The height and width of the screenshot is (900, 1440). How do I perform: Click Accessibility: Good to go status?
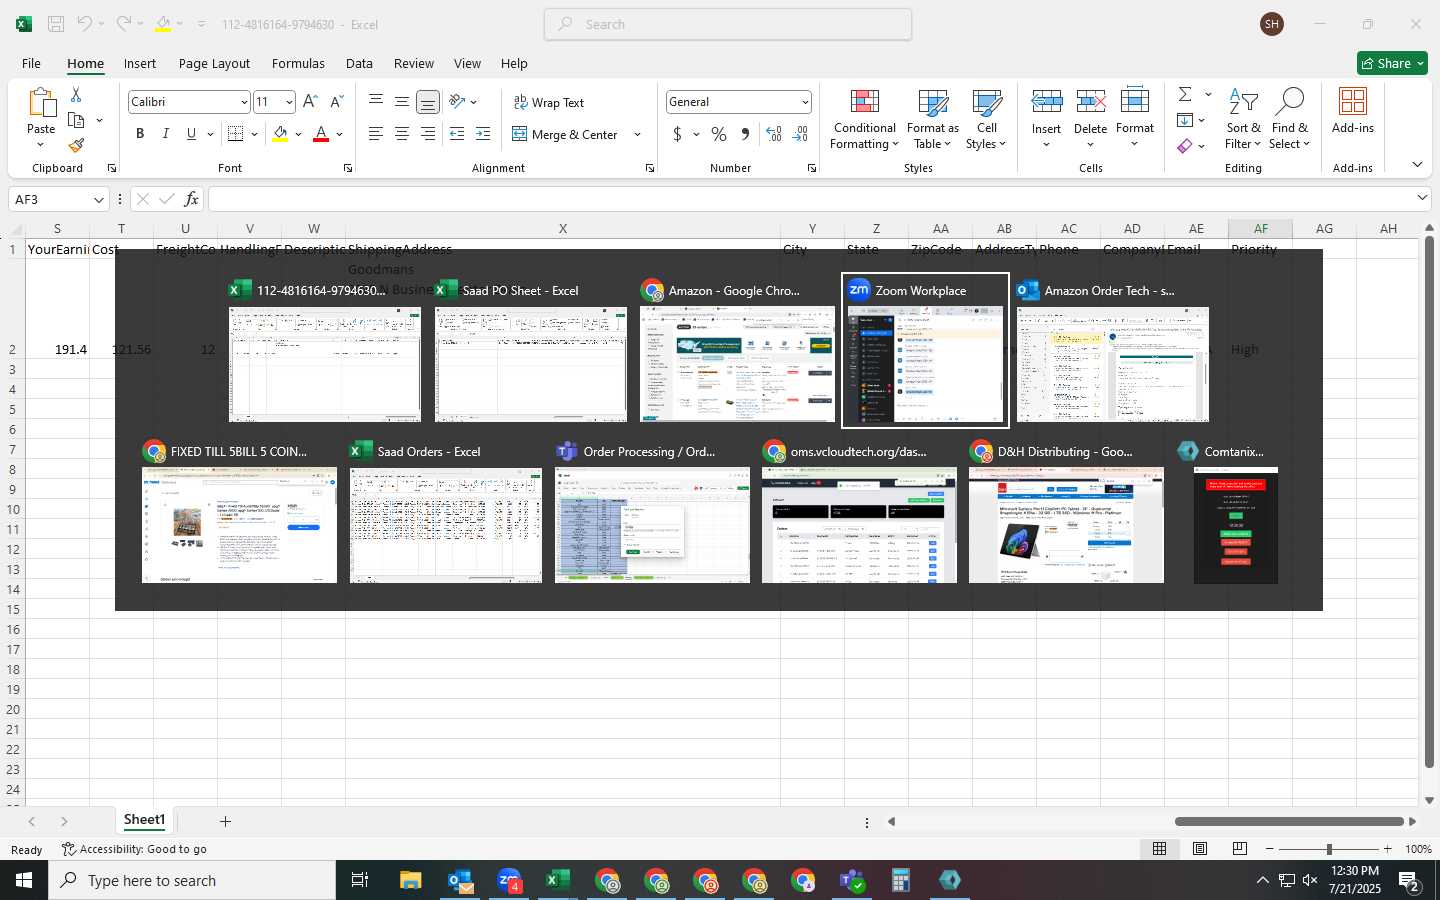coord(134,849)
